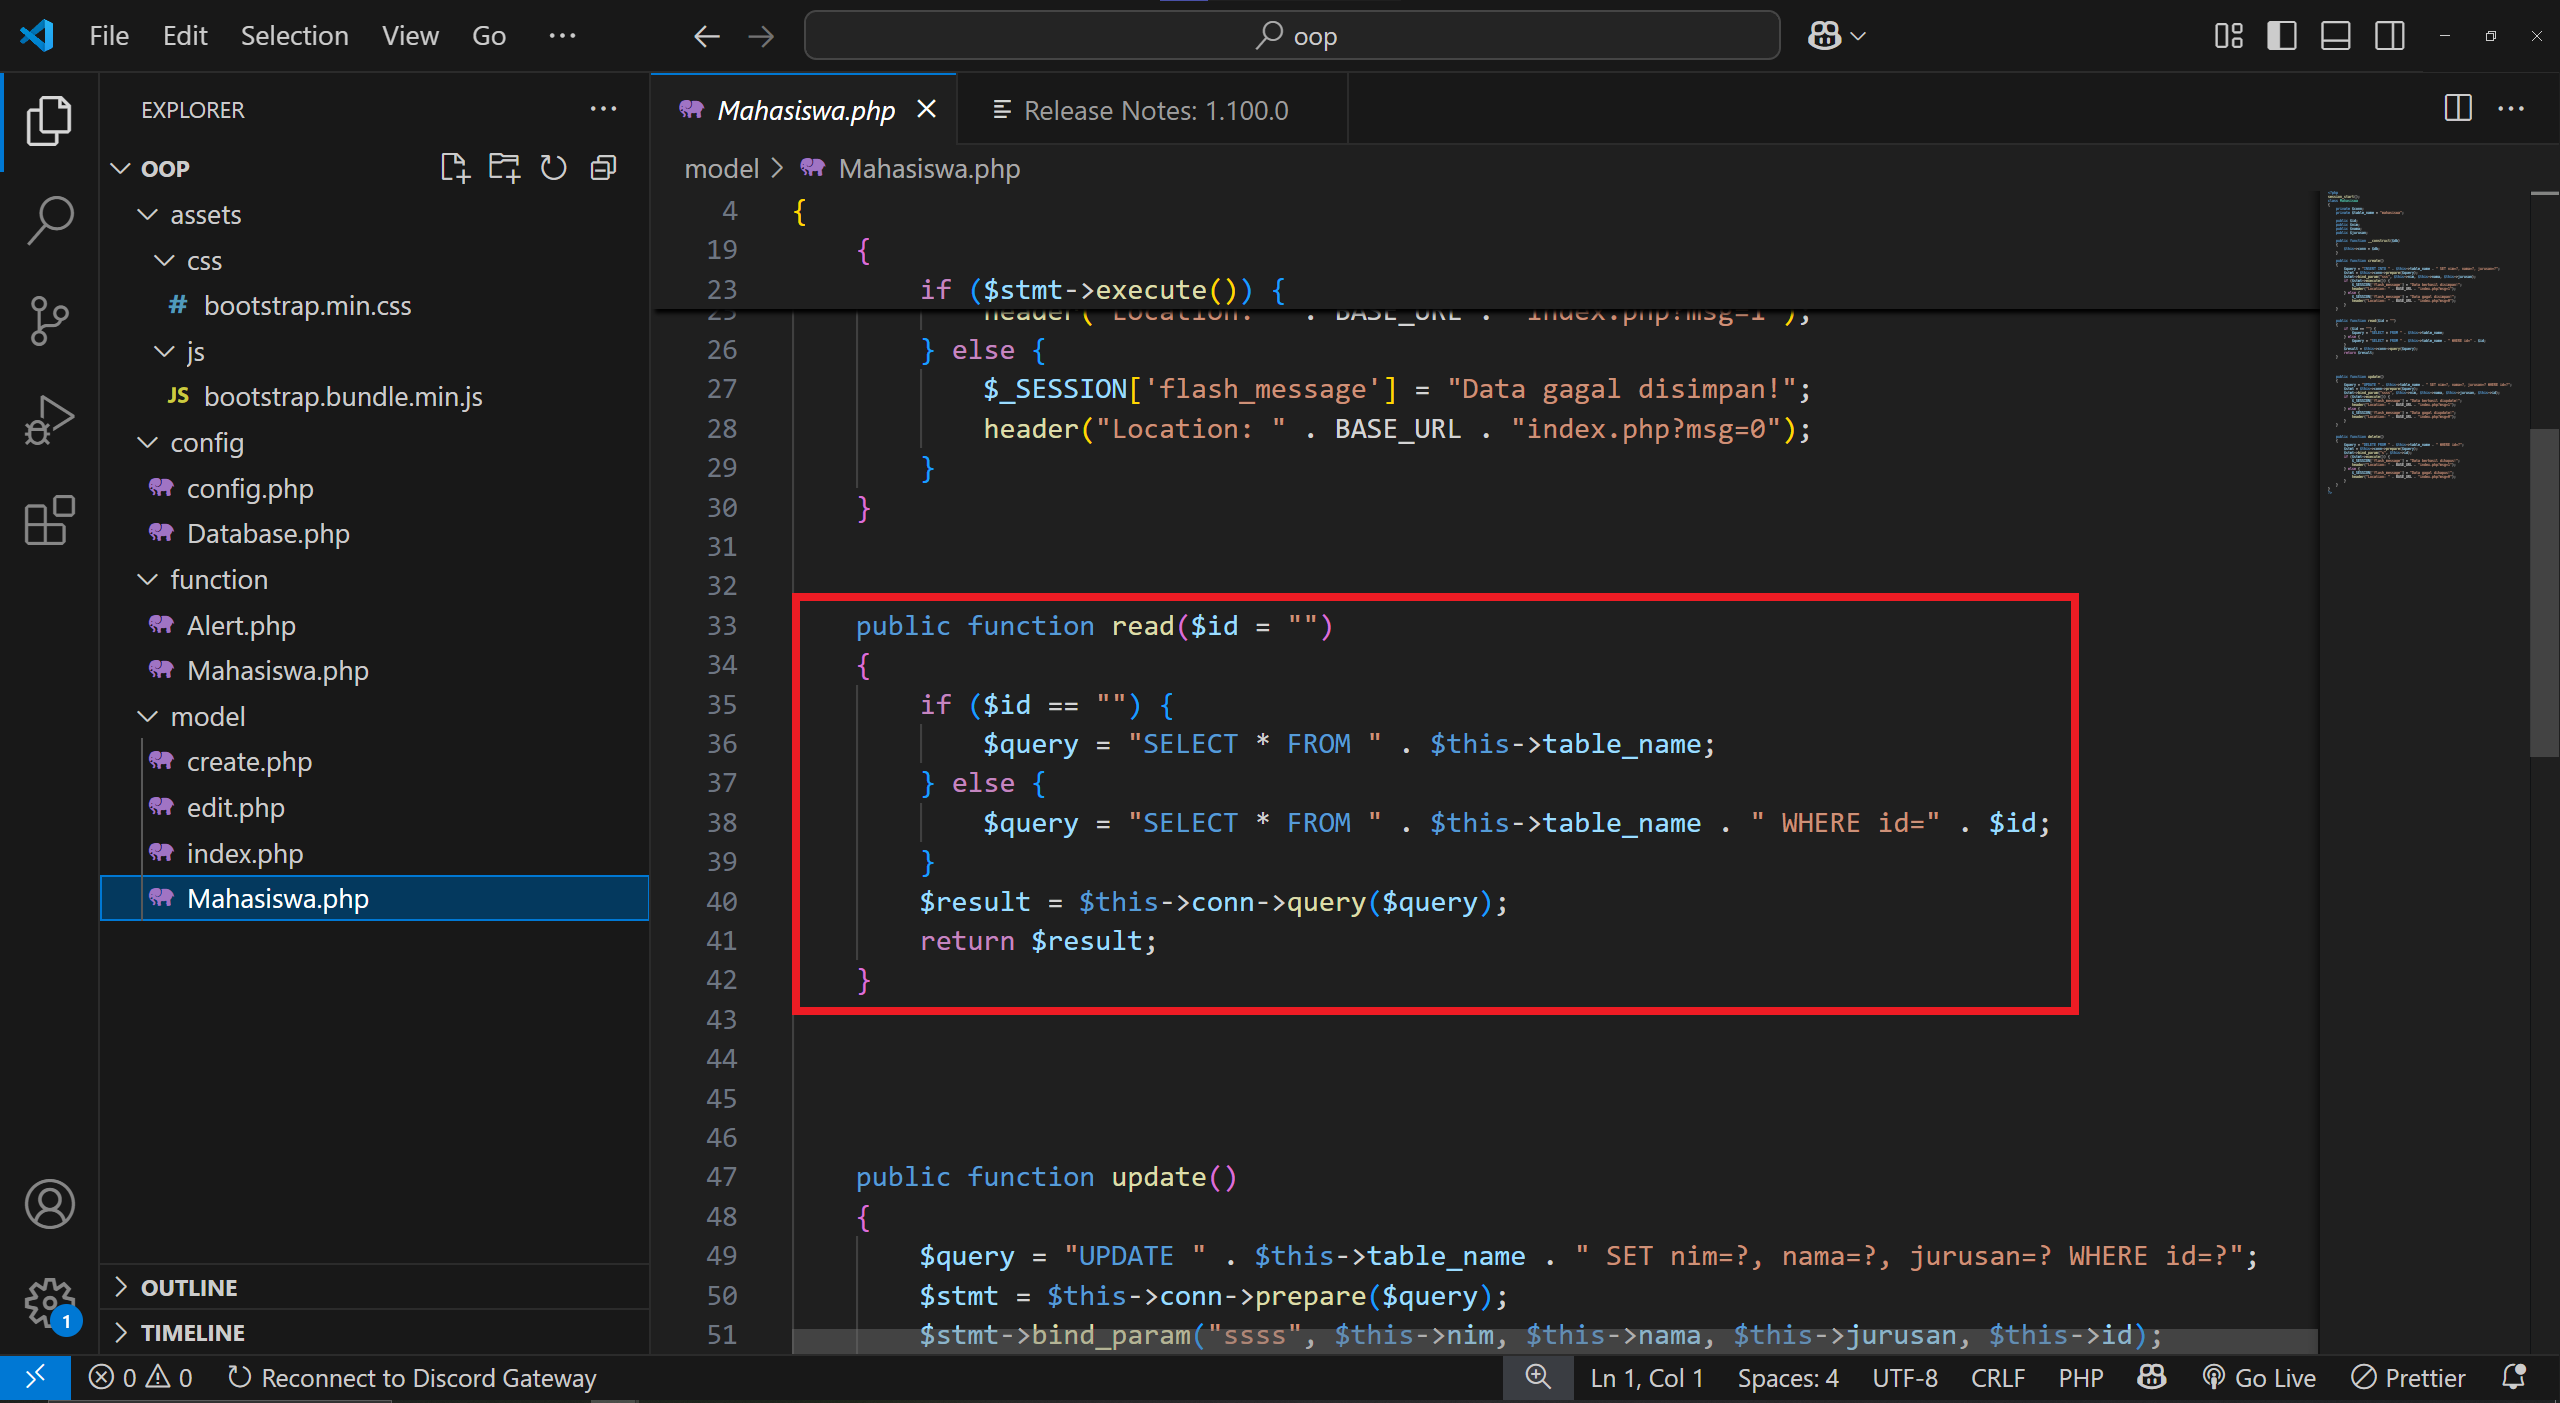
Task: Toggle the primary side bar visibility
Action: point(2281,36)
